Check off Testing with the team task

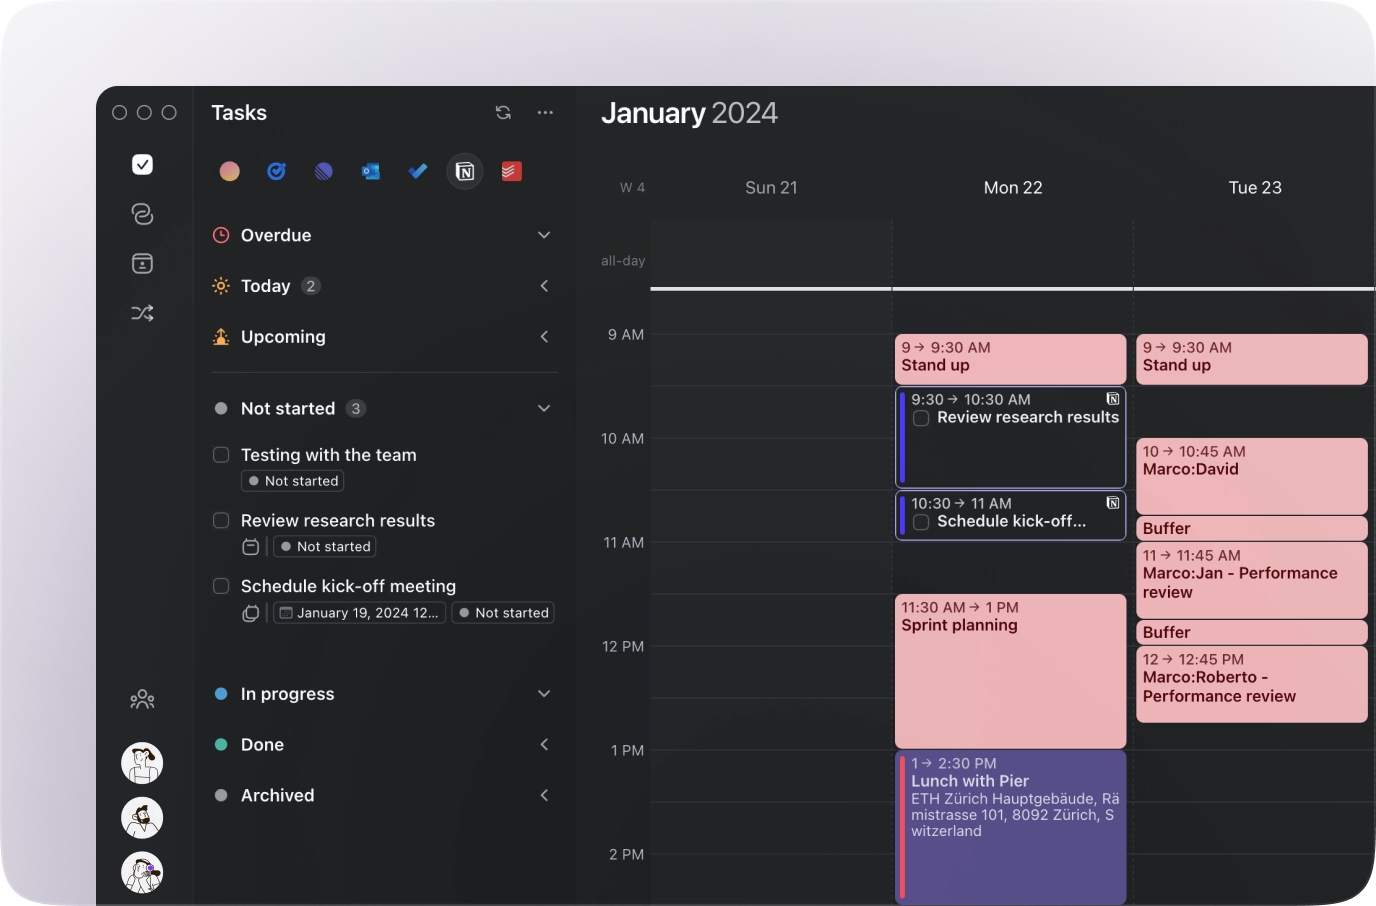tap(221, 455)
